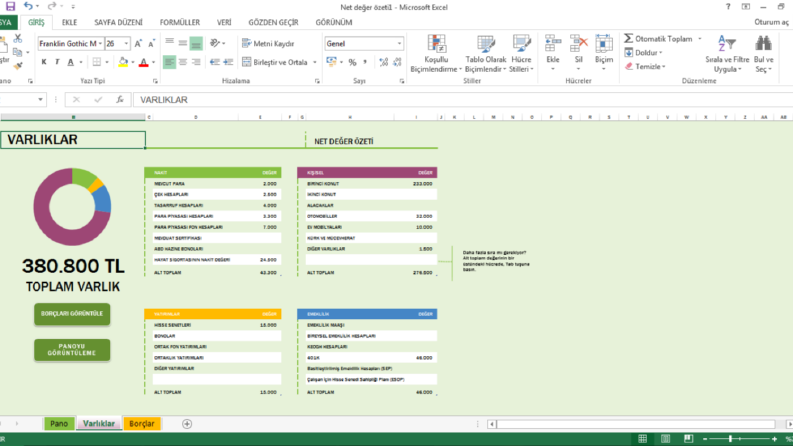Toggle underline formatting (A)
793x446 pixels.
tap(70, 62)
